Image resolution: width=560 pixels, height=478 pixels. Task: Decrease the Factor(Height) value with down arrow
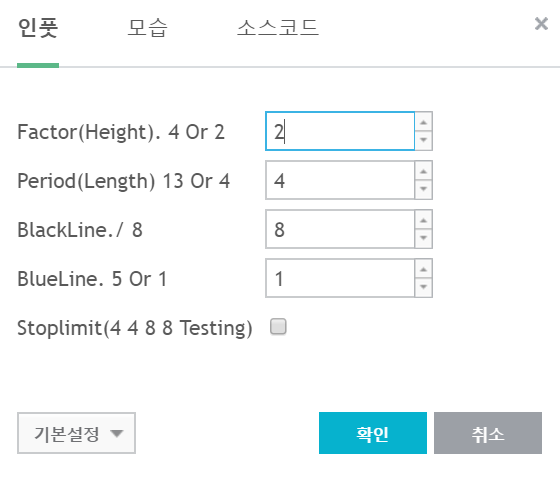tap(424, 140)
